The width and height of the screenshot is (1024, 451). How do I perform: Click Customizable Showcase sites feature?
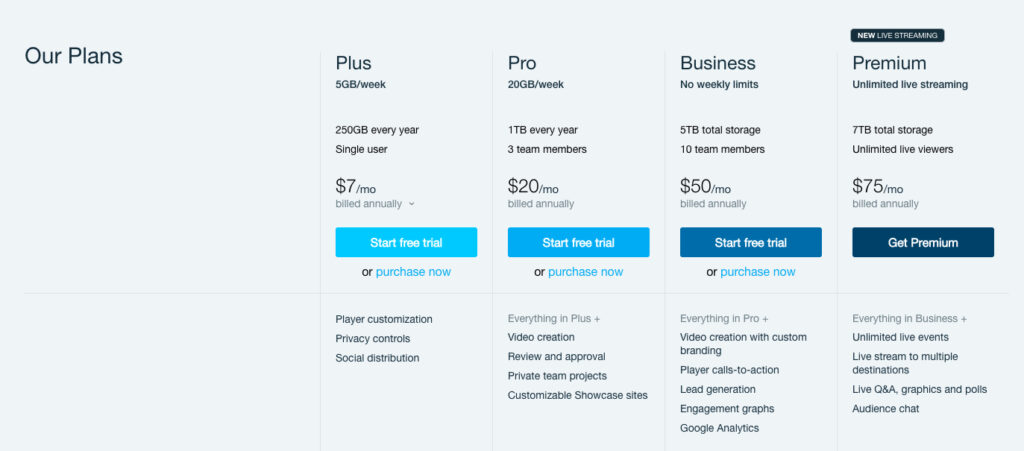(x=578, y=395)
